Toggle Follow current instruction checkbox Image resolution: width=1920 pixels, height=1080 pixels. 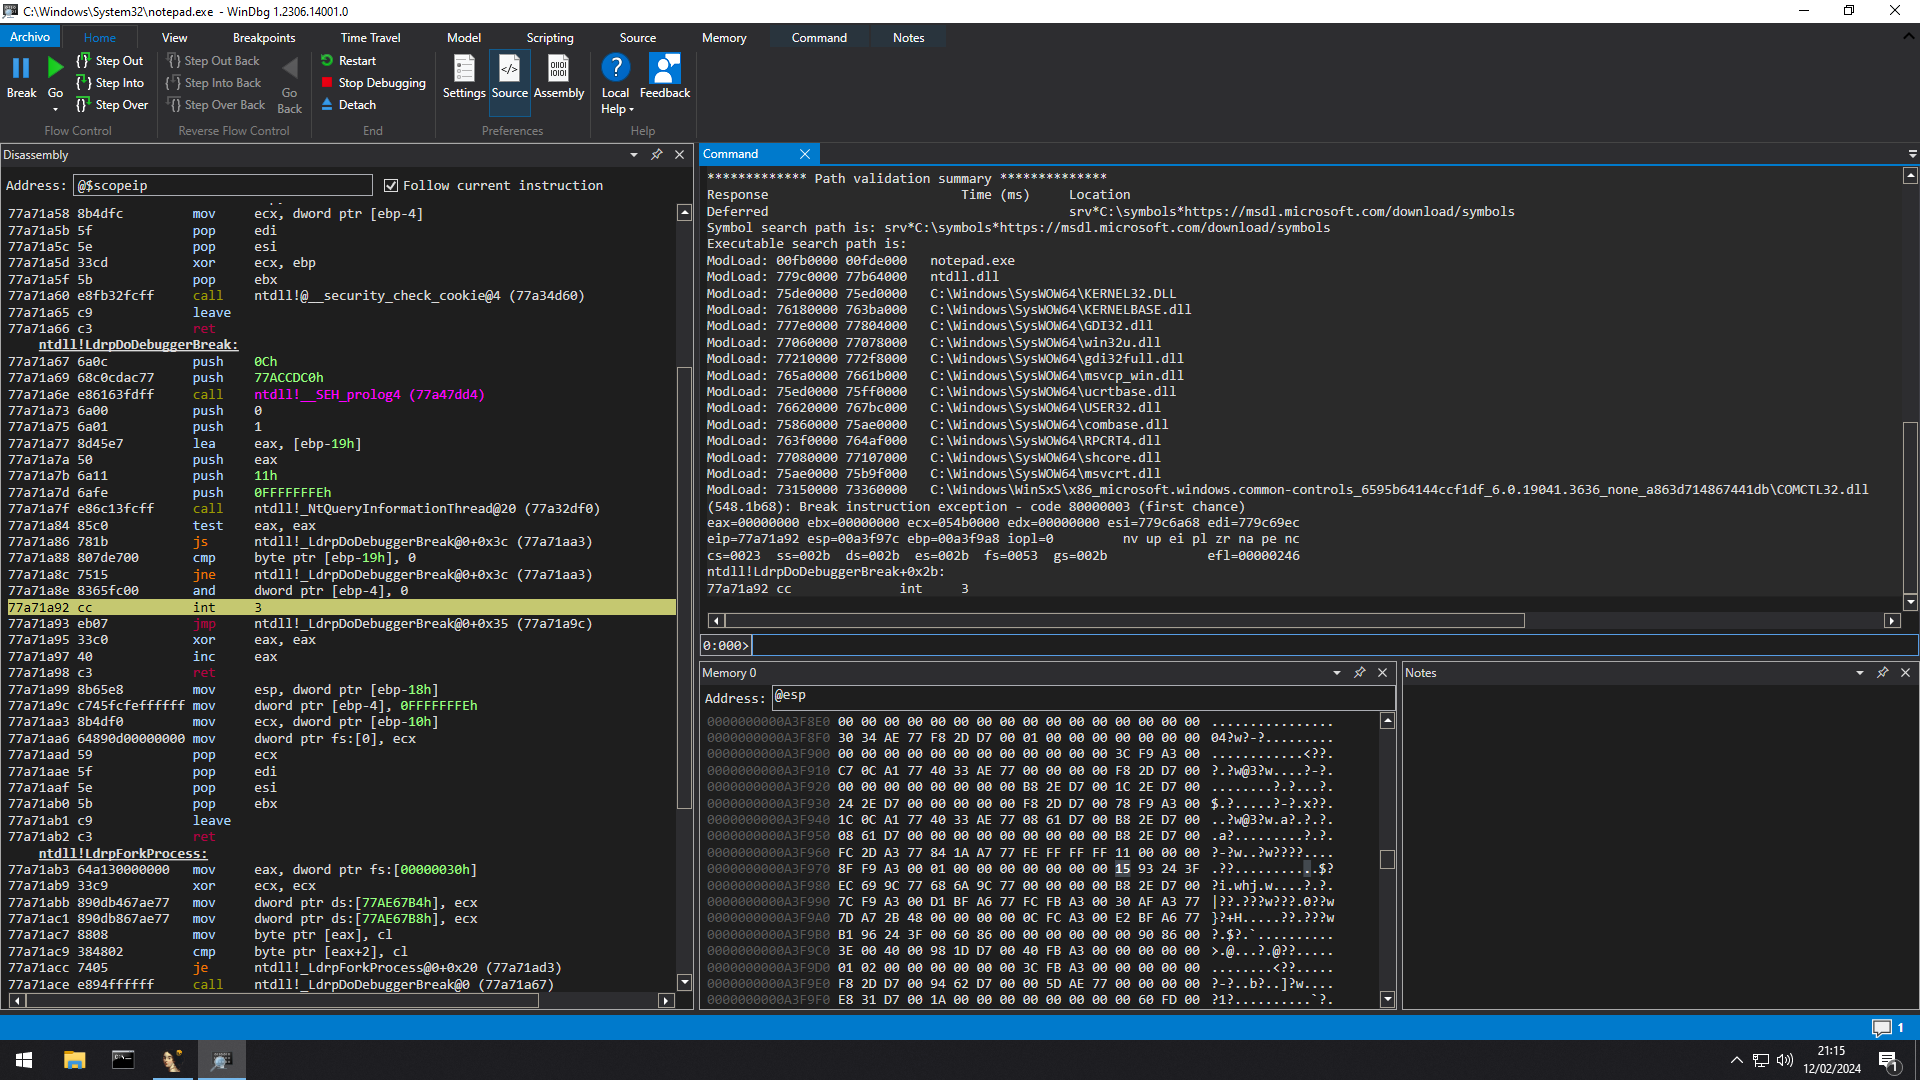pyautogui.click(x=391, y=186)
